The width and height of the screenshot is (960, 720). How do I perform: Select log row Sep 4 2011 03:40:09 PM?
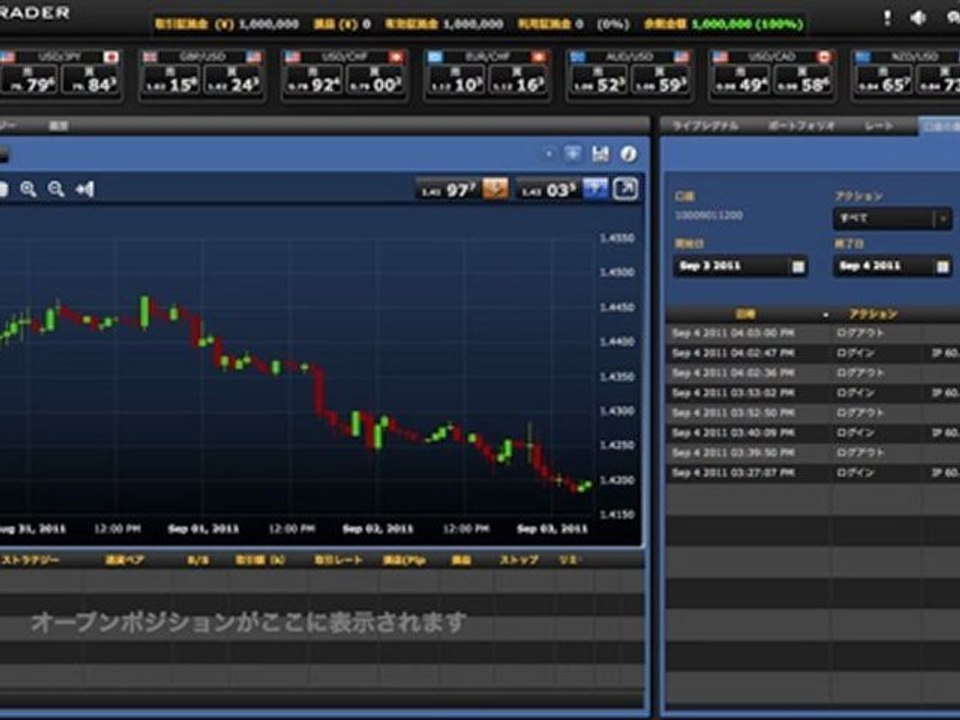coord(813,433)
